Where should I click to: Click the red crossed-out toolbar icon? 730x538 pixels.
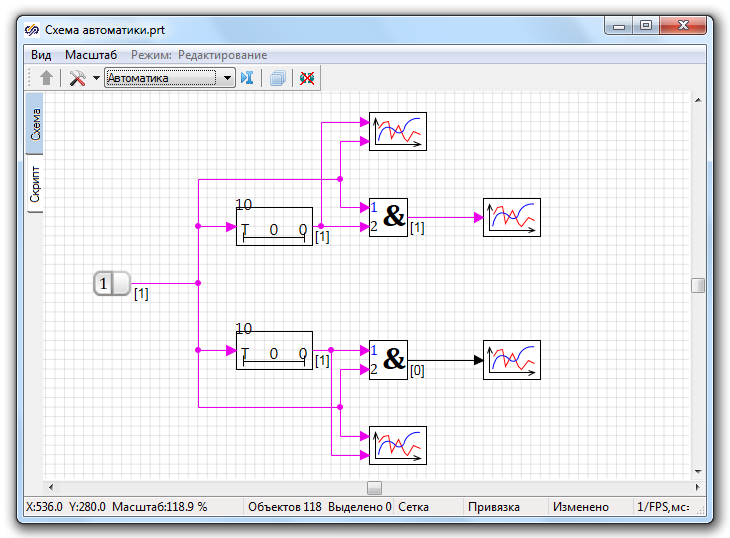pos(307,78)
